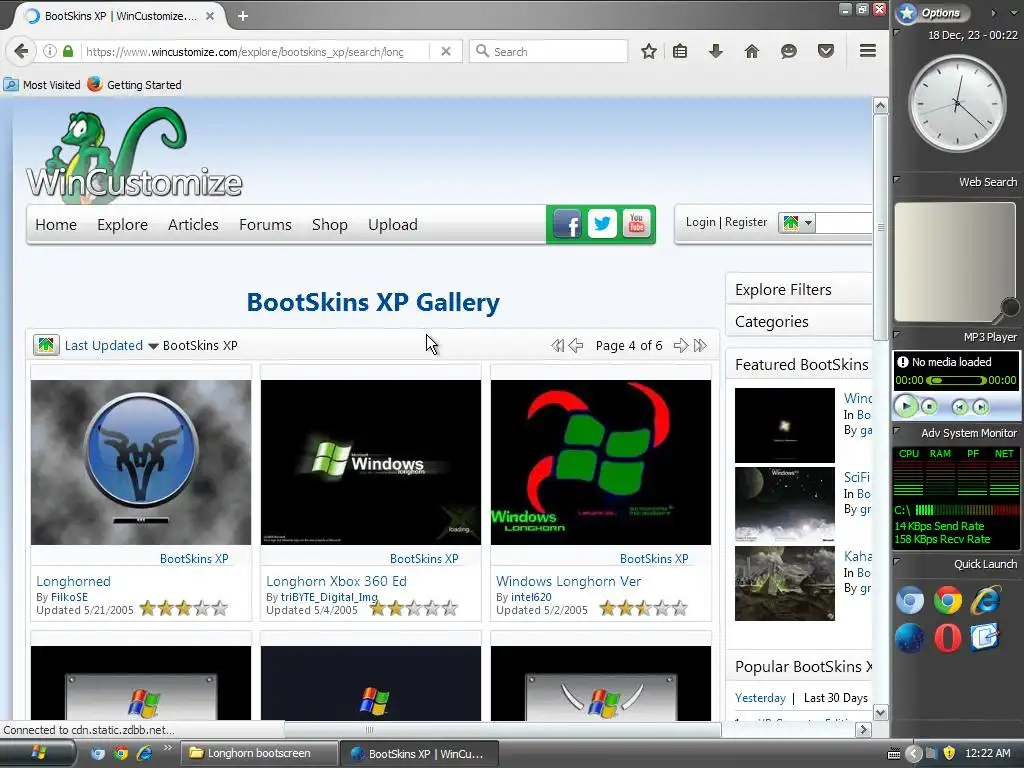Open author FilkoSE profile link
This screenshot has height=768, width=1024.
69,597
